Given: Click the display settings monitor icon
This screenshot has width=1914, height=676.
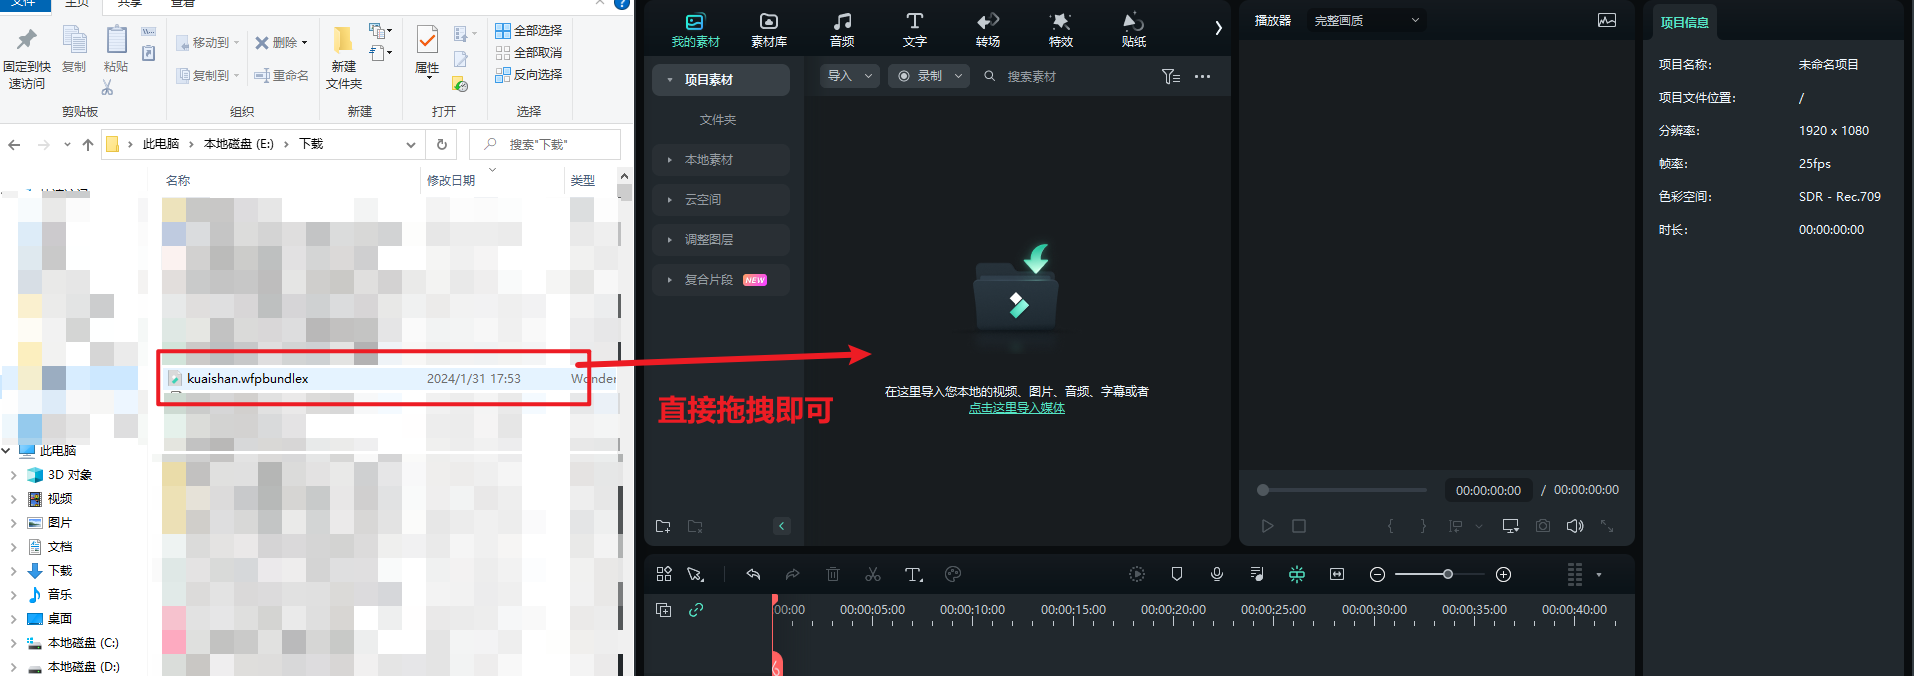Looking at the screenshot, I should click(x=1510, y=526).
